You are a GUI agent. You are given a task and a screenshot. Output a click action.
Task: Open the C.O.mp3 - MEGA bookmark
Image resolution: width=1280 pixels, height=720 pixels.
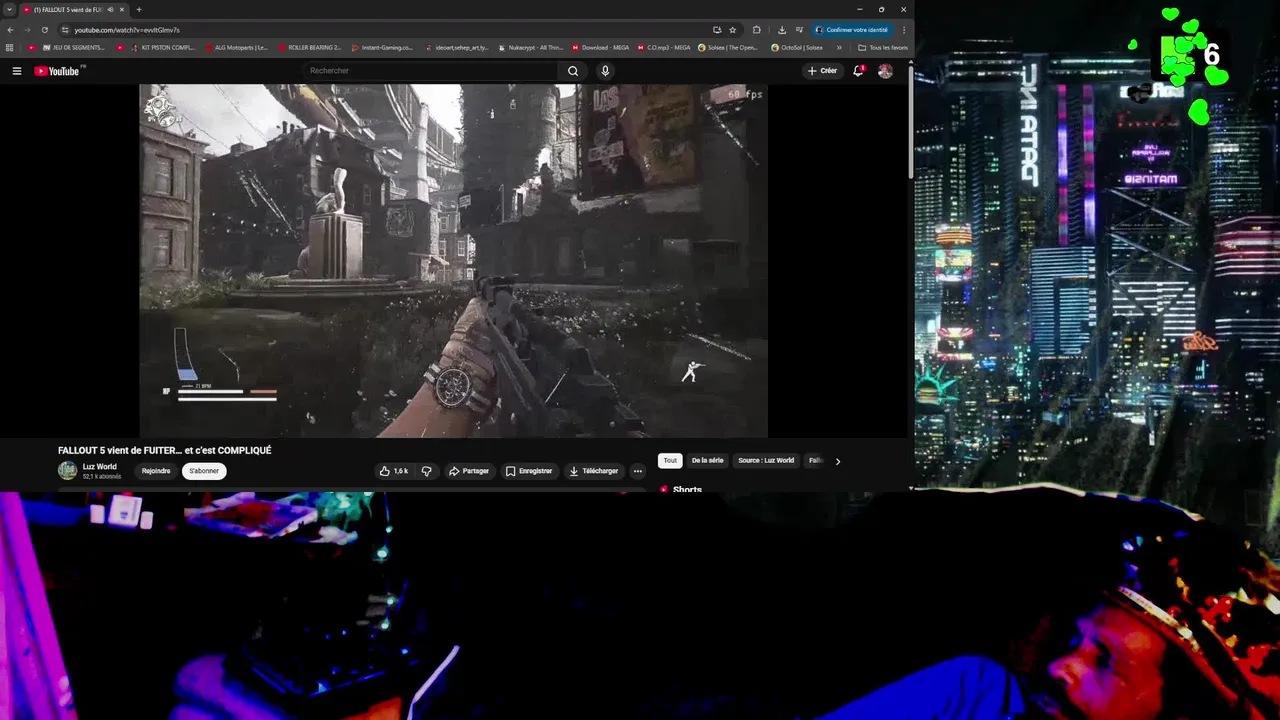(664, 48)
